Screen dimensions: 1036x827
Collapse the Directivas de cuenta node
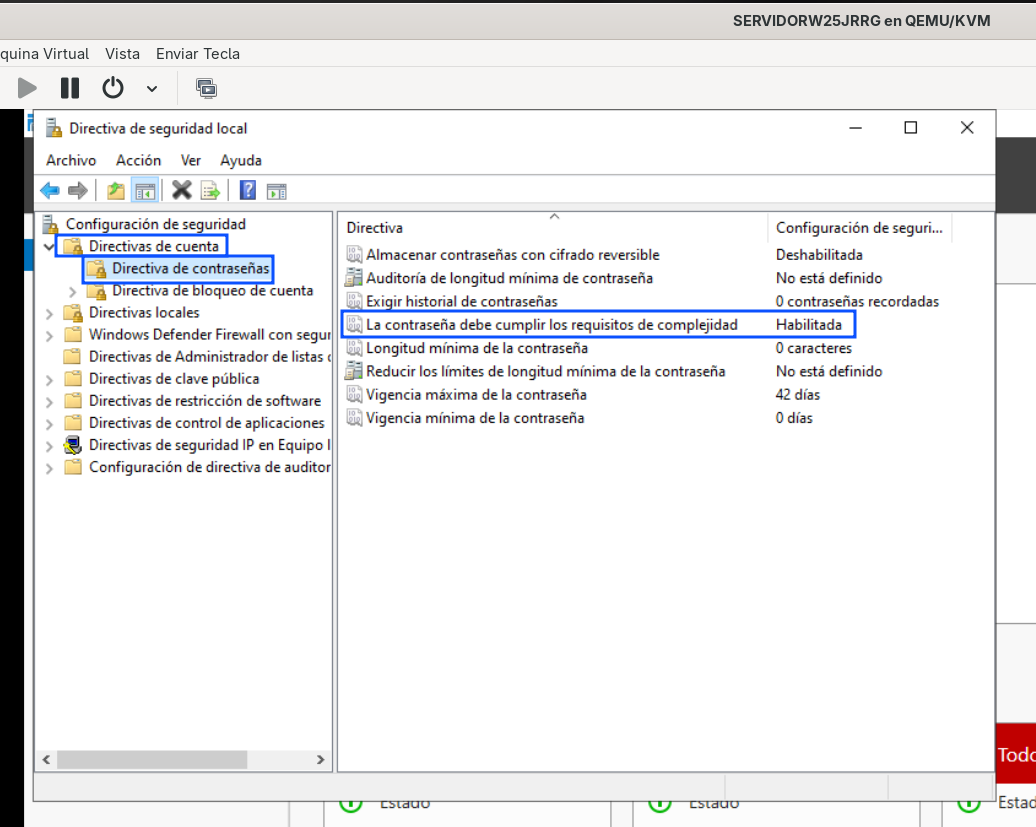pyautogui.click(x=49, y=246)
